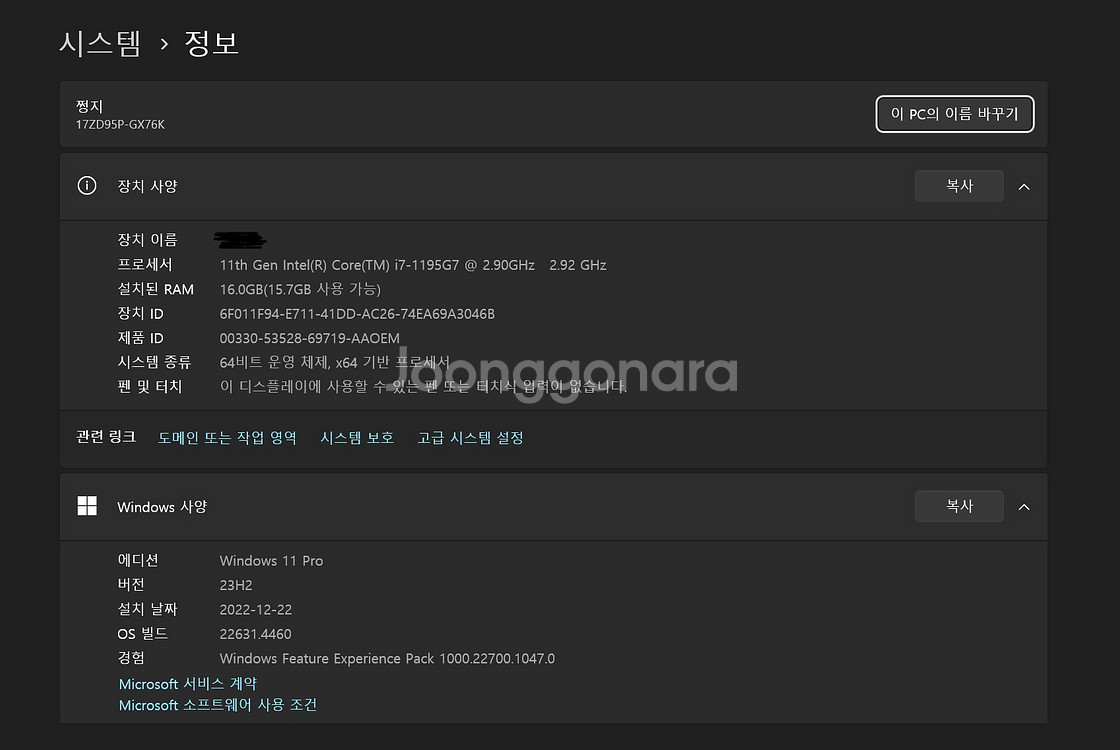The image size is (1120, 750).
Task: Copy Windows specifications with 복사 button
Action: (x=959, y=506)
